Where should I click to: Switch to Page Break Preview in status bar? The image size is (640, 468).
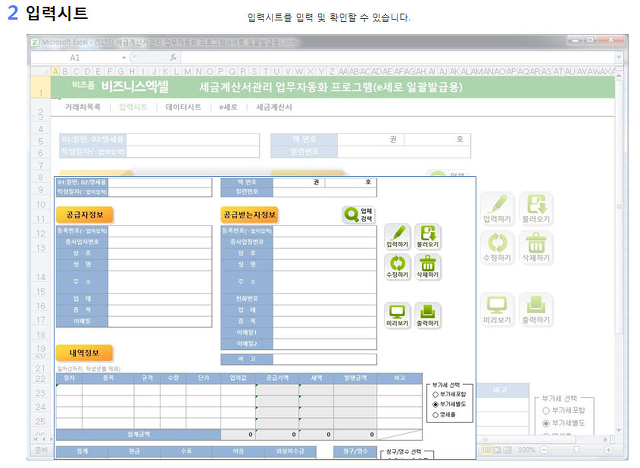coord(507,450)
